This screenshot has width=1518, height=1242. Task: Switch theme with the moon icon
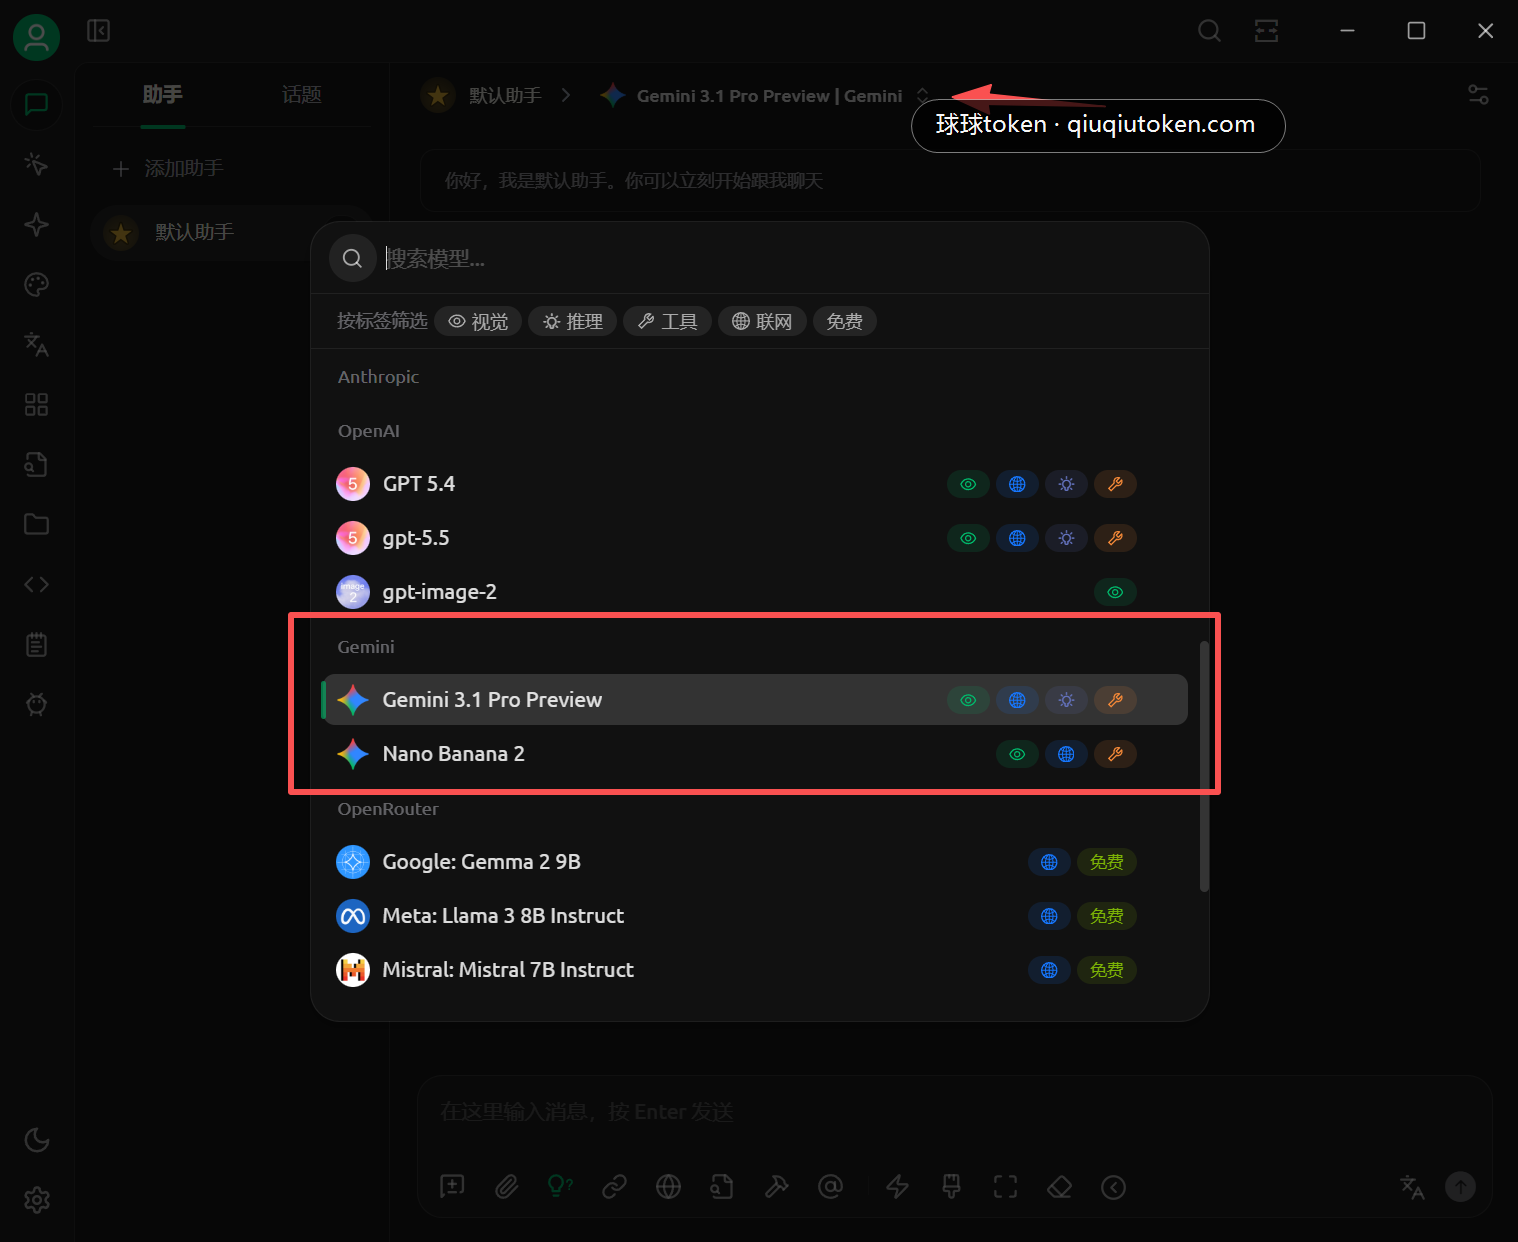37,1140
